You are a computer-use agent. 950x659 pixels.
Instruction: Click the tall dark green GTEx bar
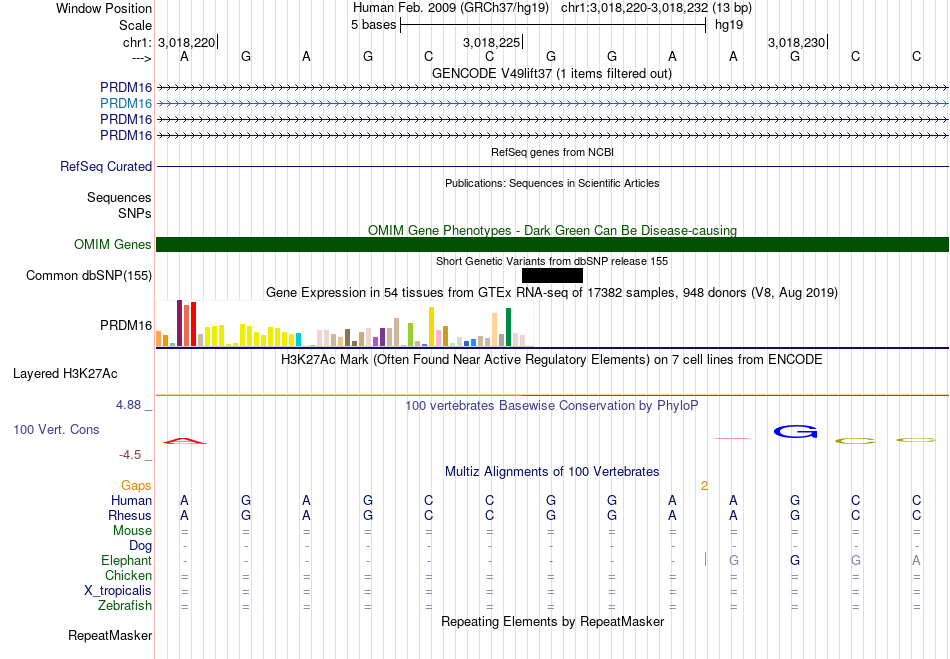coord(508,327)
